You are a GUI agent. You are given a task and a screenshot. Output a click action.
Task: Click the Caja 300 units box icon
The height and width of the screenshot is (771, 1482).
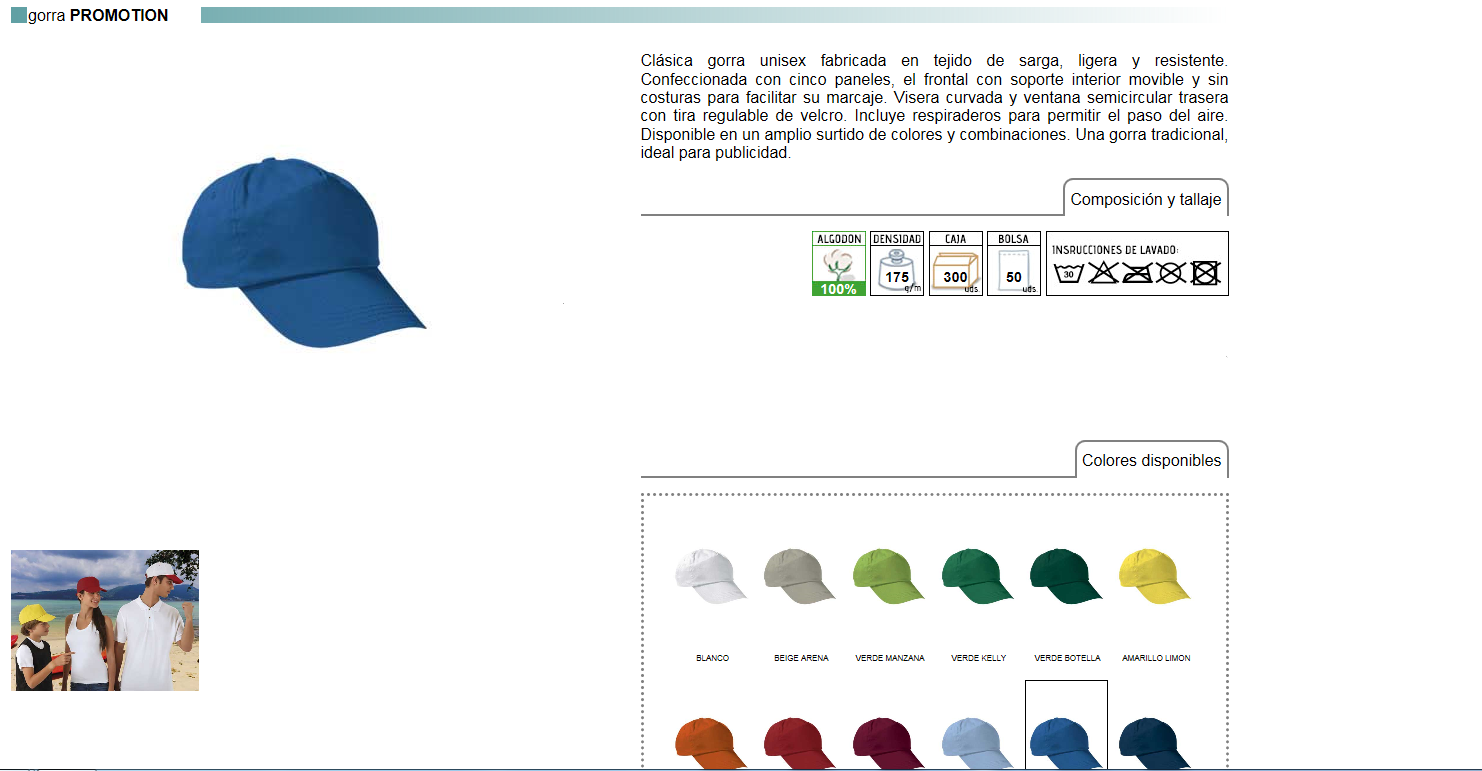(955, 264)
